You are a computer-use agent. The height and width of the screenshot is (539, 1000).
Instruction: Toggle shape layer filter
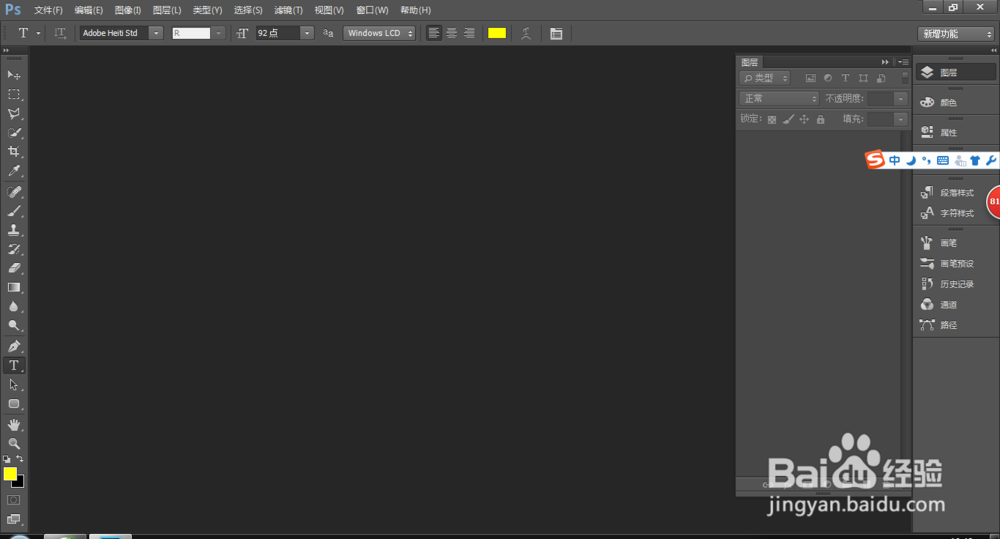[863, 78]
